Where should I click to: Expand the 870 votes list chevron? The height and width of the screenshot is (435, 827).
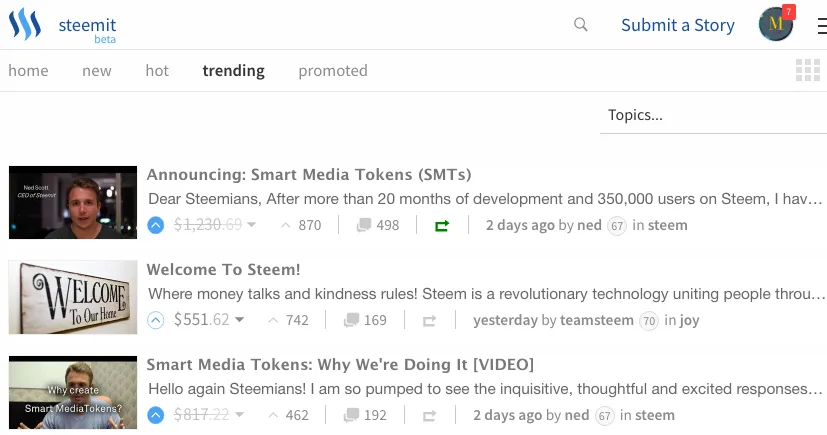click(x=285, y=226)
